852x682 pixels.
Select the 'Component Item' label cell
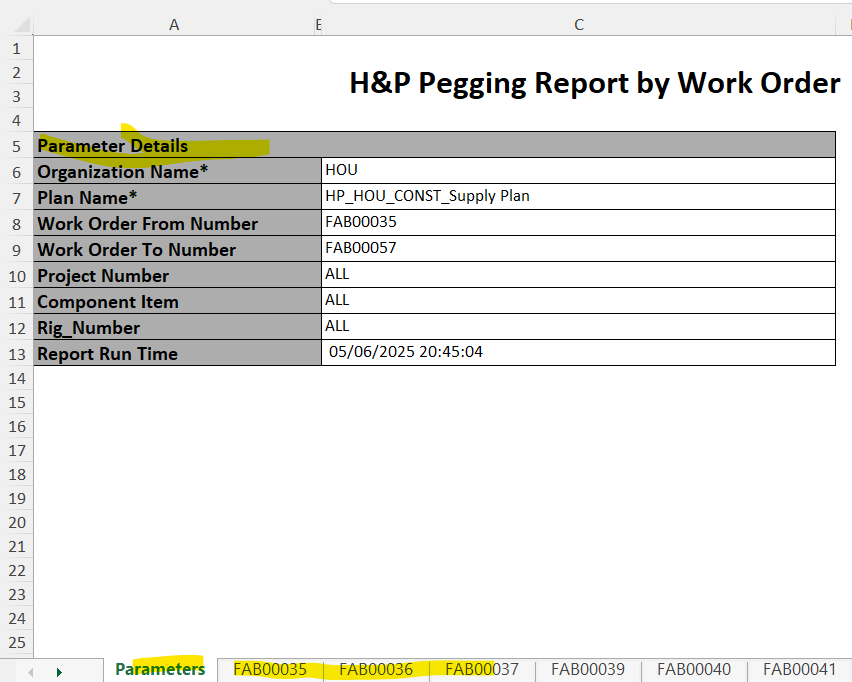coord(178,302)
